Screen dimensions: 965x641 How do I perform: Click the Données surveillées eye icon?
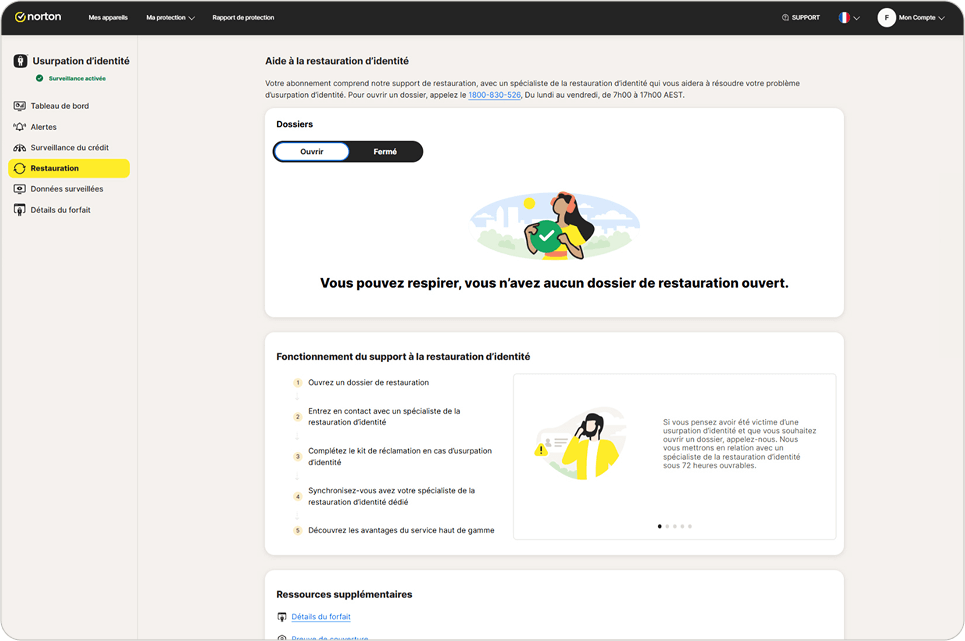[20, 189]
